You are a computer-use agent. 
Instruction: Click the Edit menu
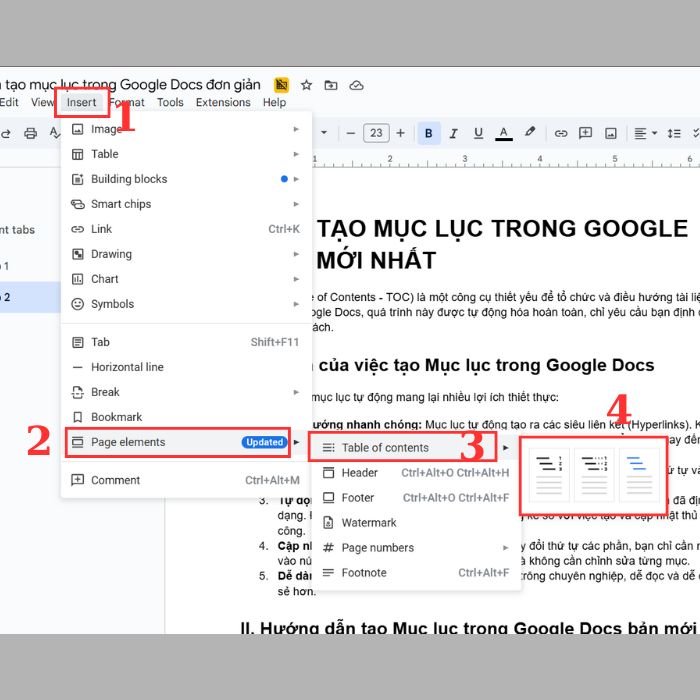9,102
